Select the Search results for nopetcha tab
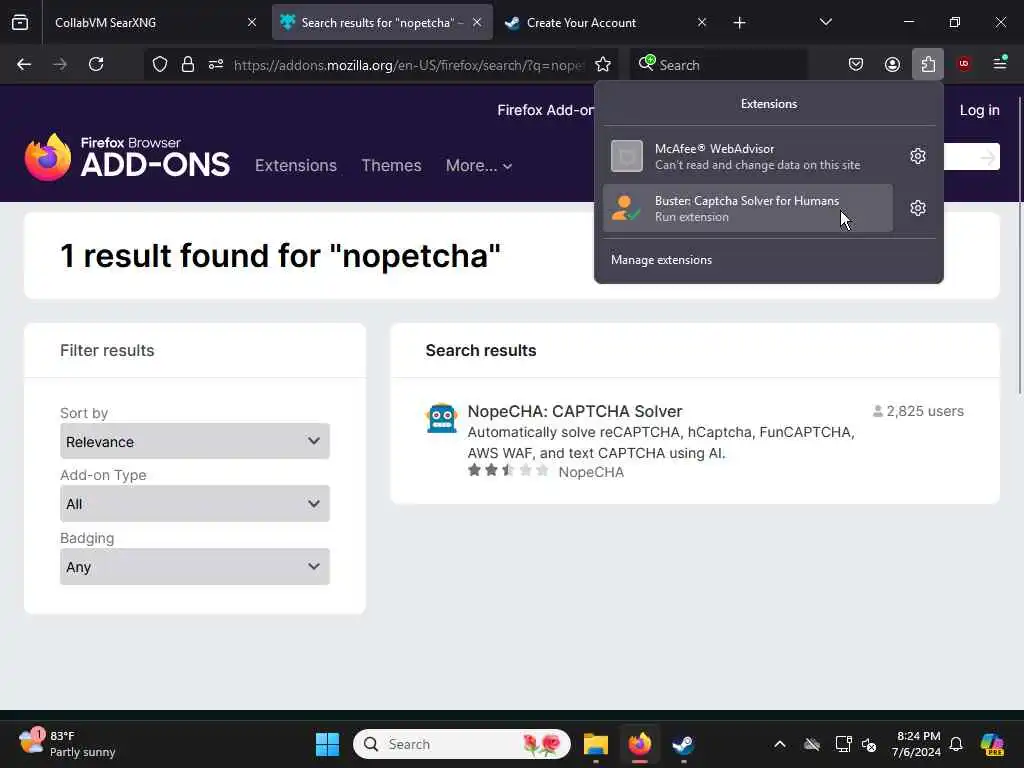This screenshot has height=768, width=1024. 382,23
